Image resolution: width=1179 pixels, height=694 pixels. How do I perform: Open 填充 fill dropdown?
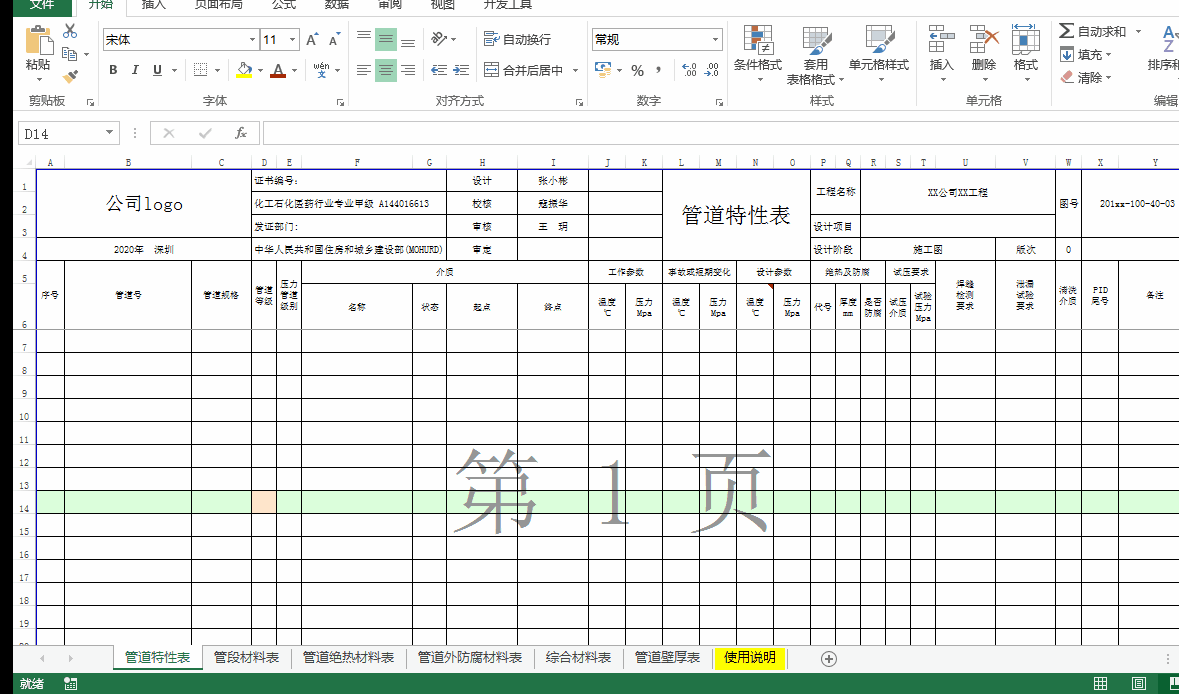(1086, 54)
